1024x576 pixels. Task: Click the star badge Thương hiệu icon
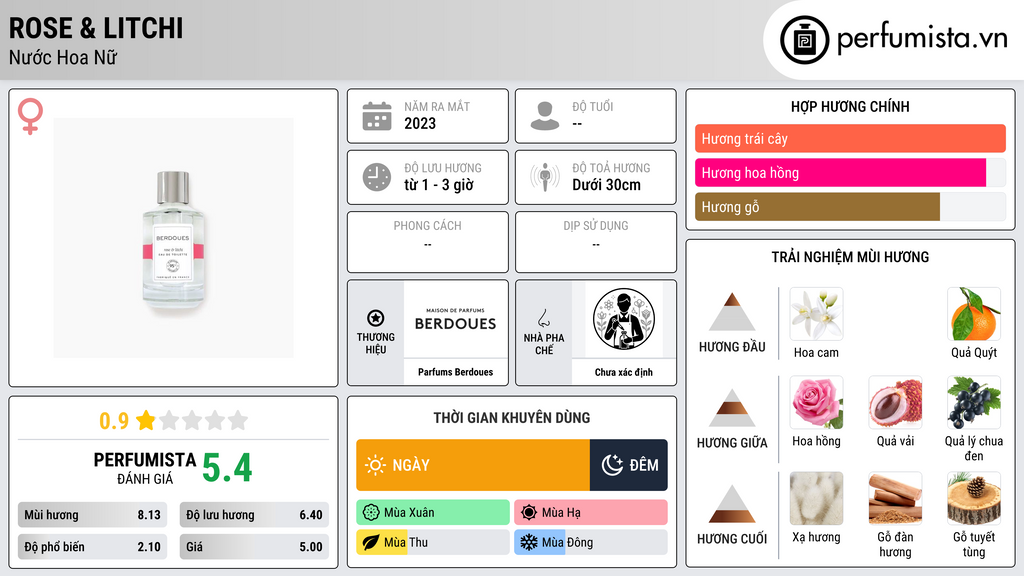(x=376, y=318)
